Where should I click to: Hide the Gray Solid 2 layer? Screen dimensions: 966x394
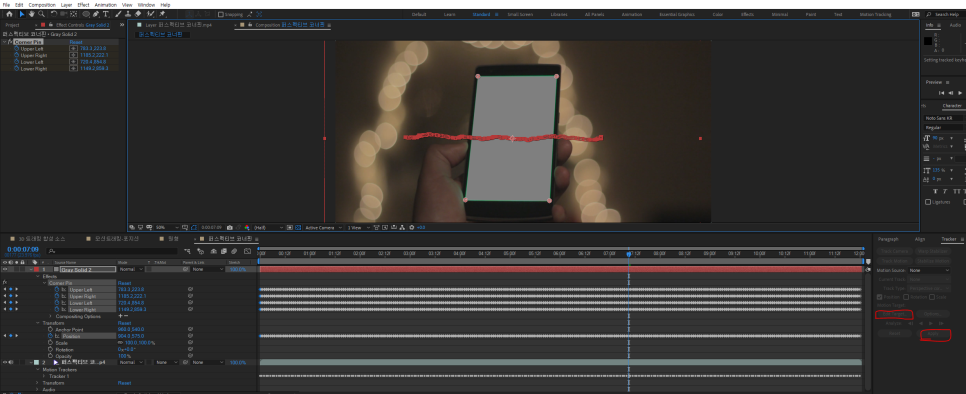5,269
